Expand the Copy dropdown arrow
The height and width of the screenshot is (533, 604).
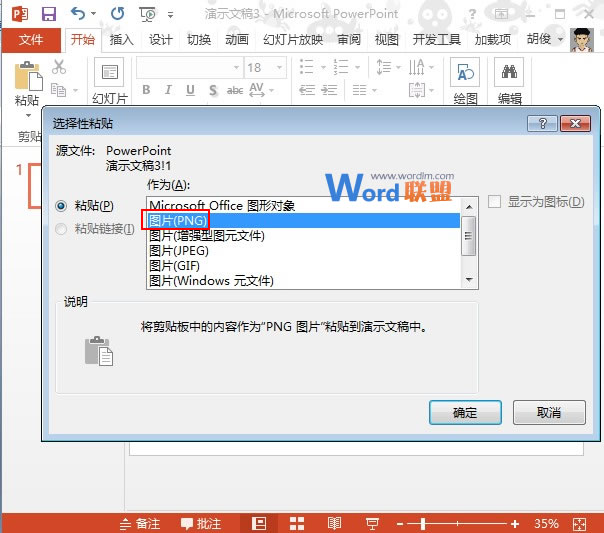75,91
